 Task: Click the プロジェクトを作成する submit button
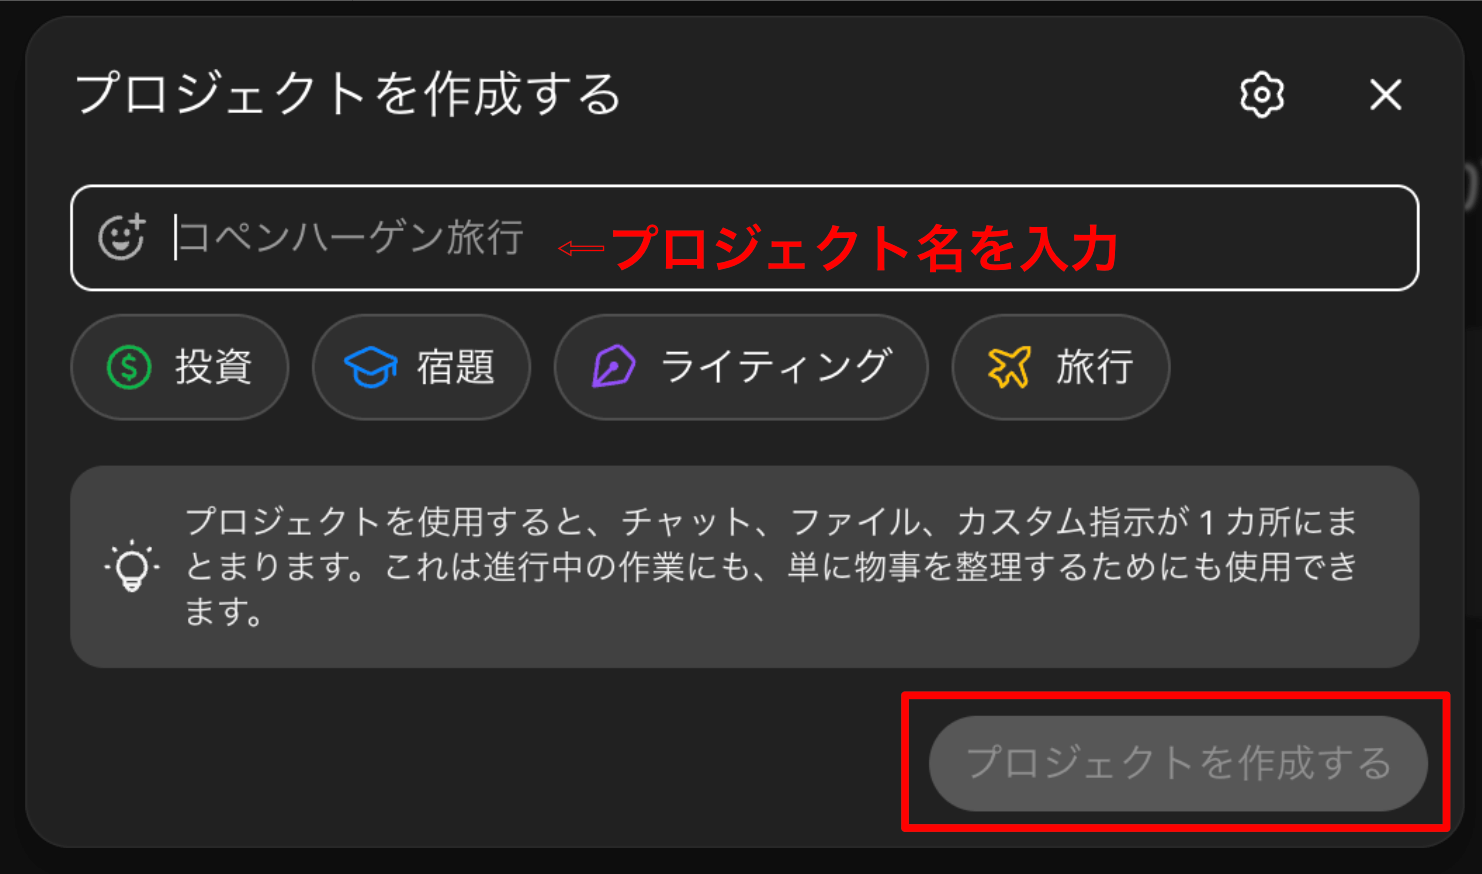point(1178,763)
